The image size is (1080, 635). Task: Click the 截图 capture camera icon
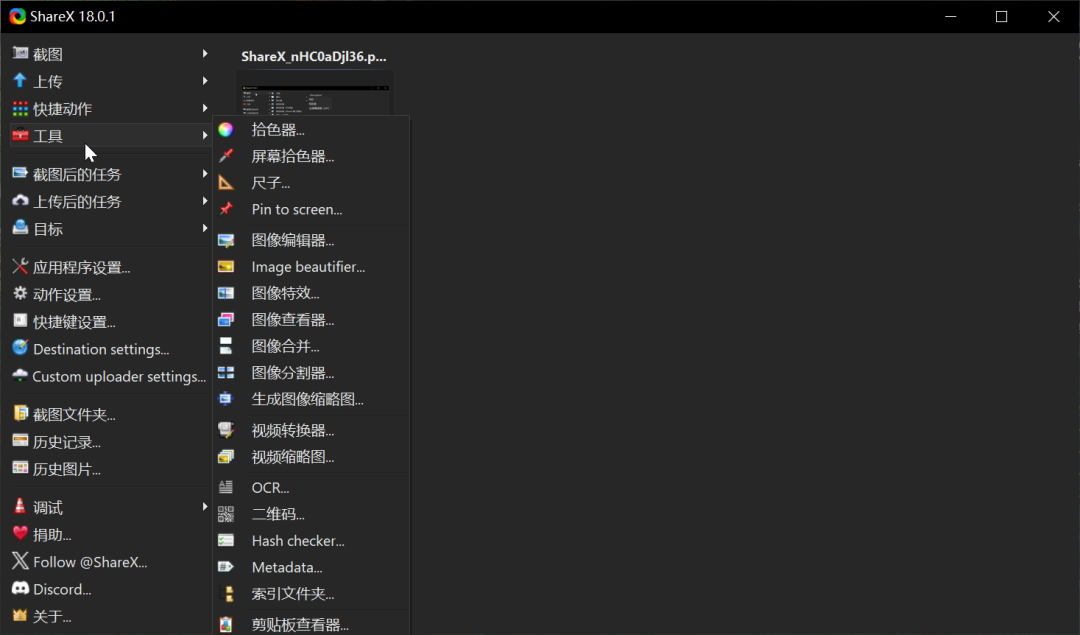coord(20,53)
